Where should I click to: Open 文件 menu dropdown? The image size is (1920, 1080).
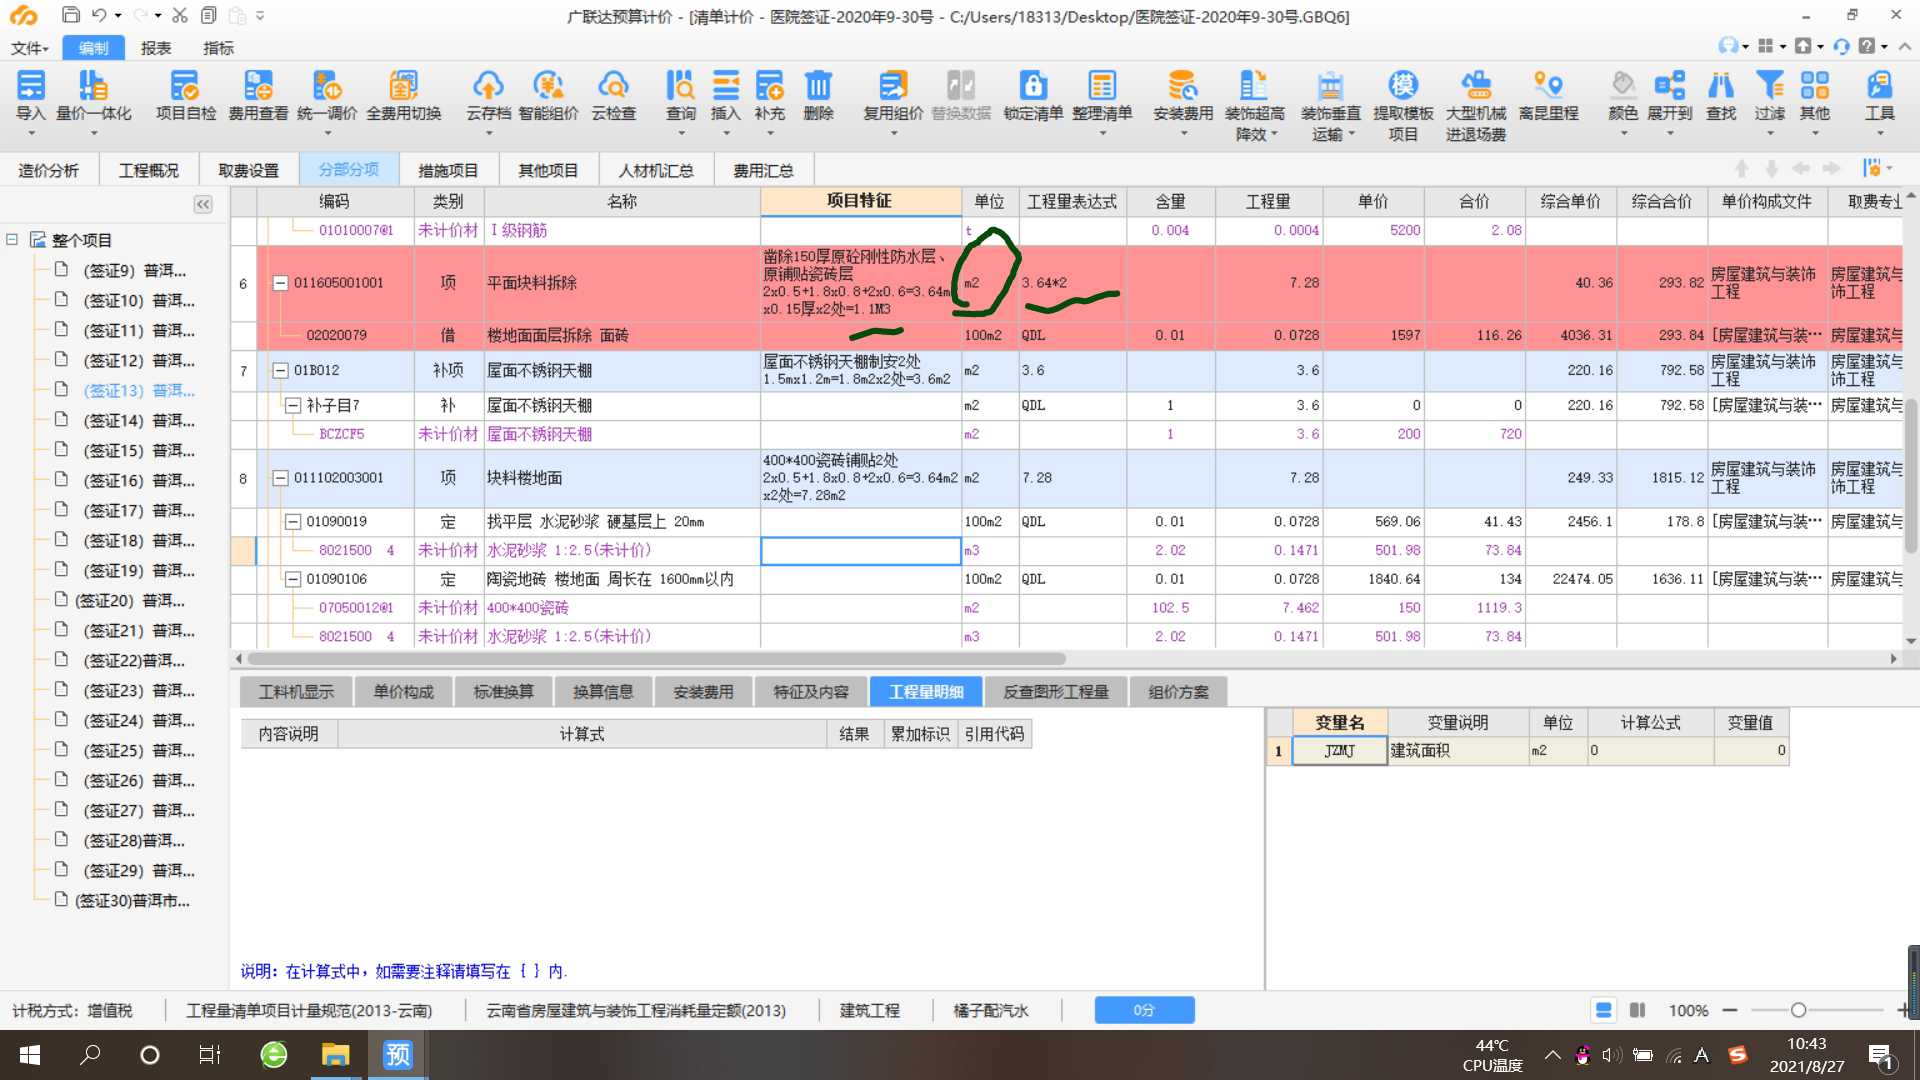30,48
